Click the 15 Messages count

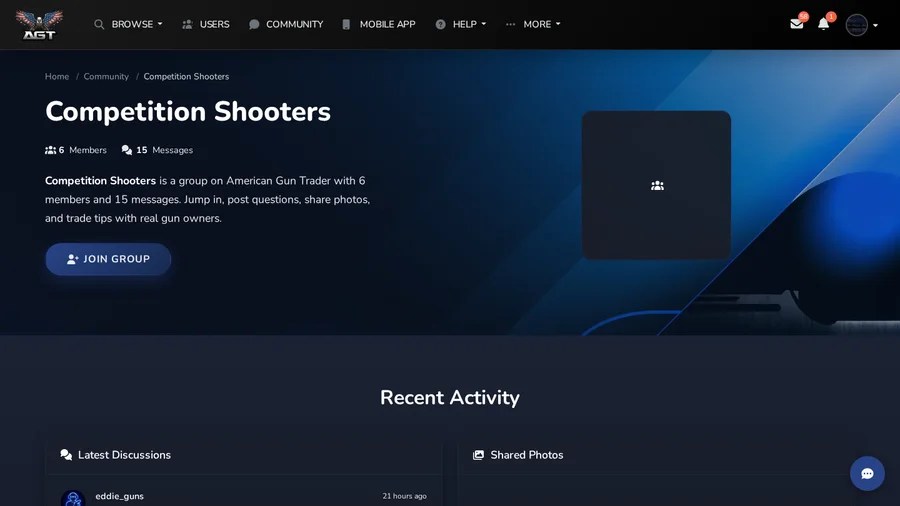click(x=157, y=150)
